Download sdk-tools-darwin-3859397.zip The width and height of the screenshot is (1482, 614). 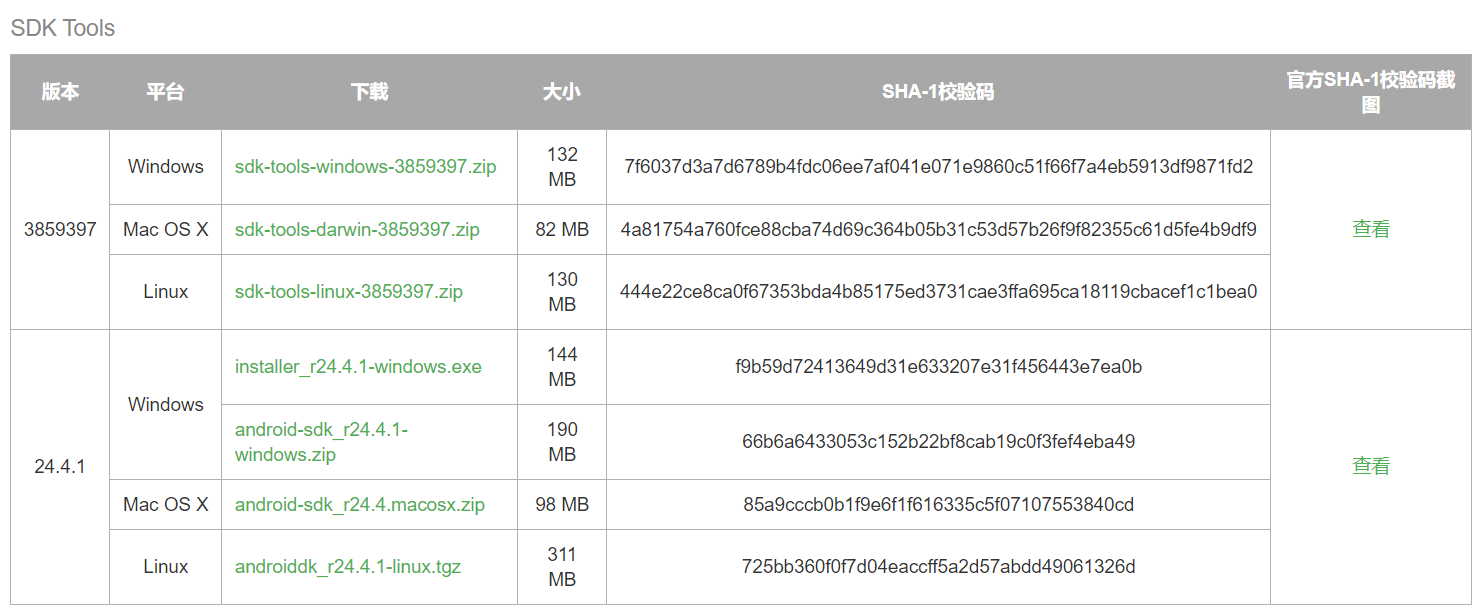point(357,230)
